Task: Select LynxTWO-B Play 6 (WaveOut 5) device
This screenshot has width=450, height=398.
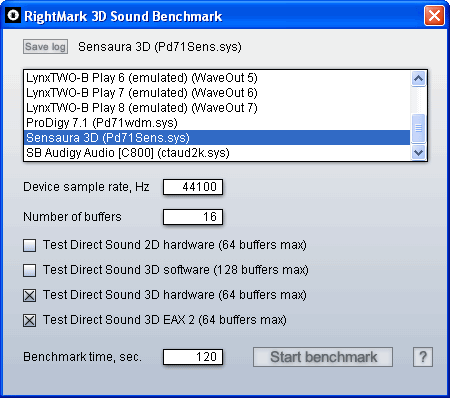Action: coord(217,78)
